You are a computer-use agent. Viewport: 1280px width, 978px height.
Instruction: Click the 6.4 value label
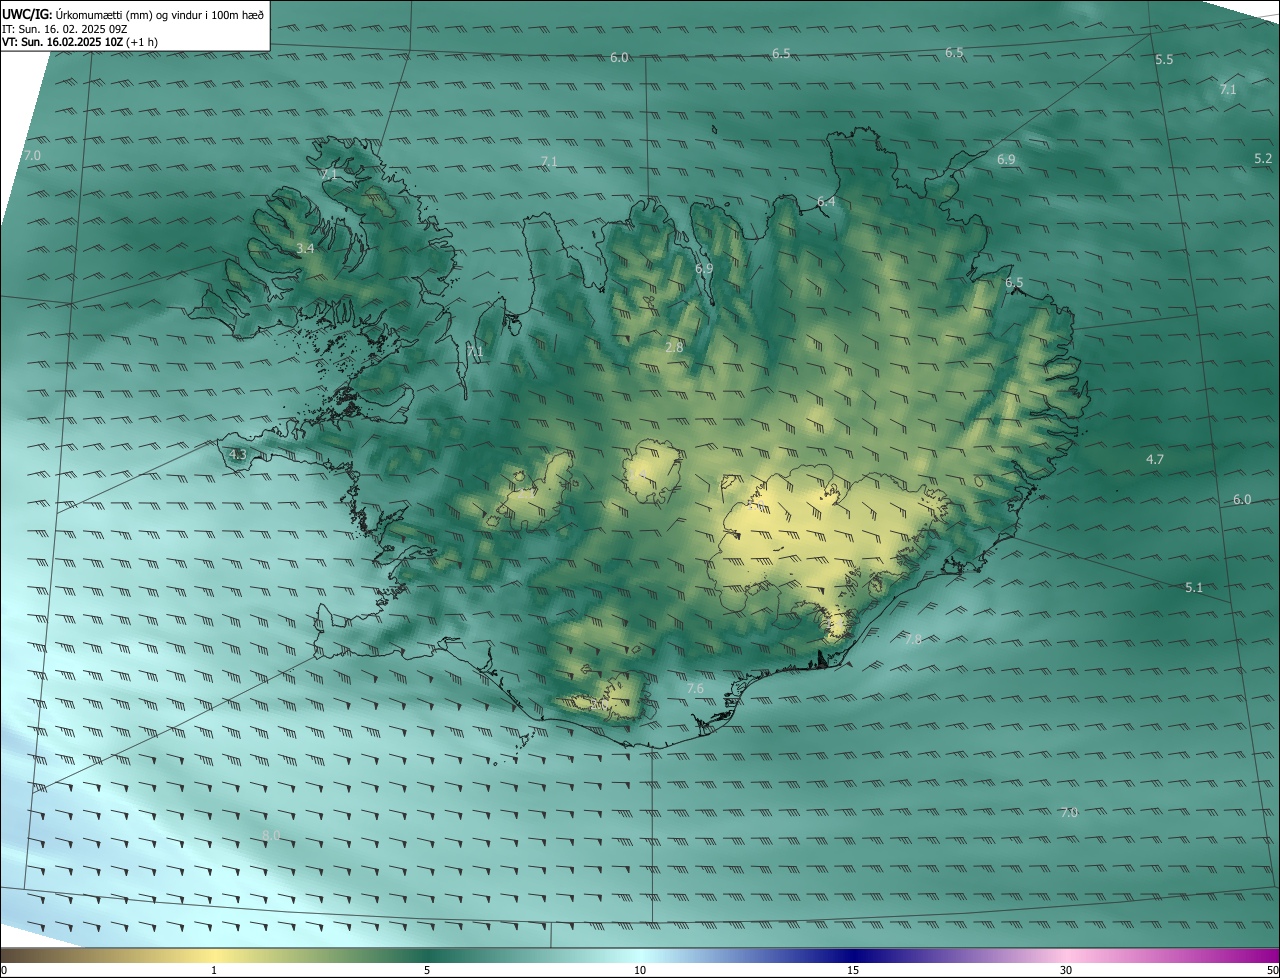tap(826, 202)
